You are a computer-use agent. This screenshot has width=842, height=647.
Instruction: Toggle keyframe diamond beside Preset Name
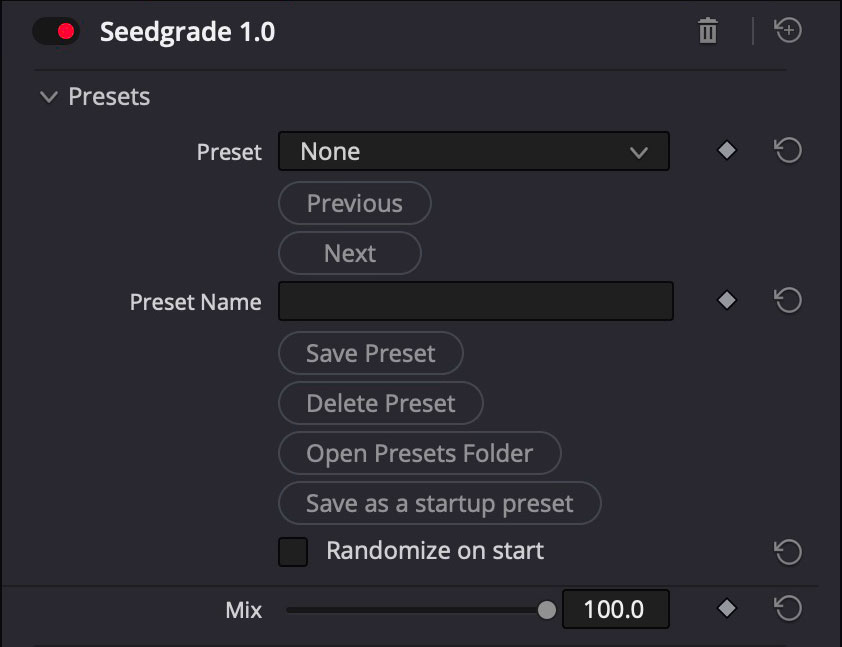point(725,301)
